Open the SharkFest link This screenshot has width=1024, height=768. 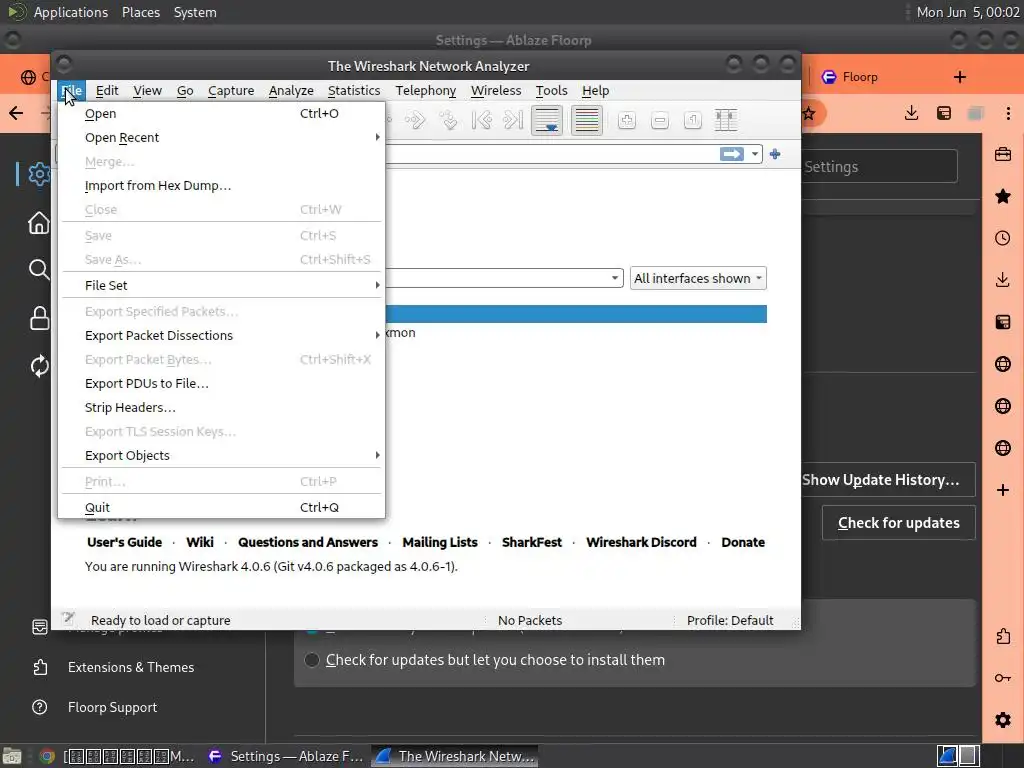click(x=532, y=542)
